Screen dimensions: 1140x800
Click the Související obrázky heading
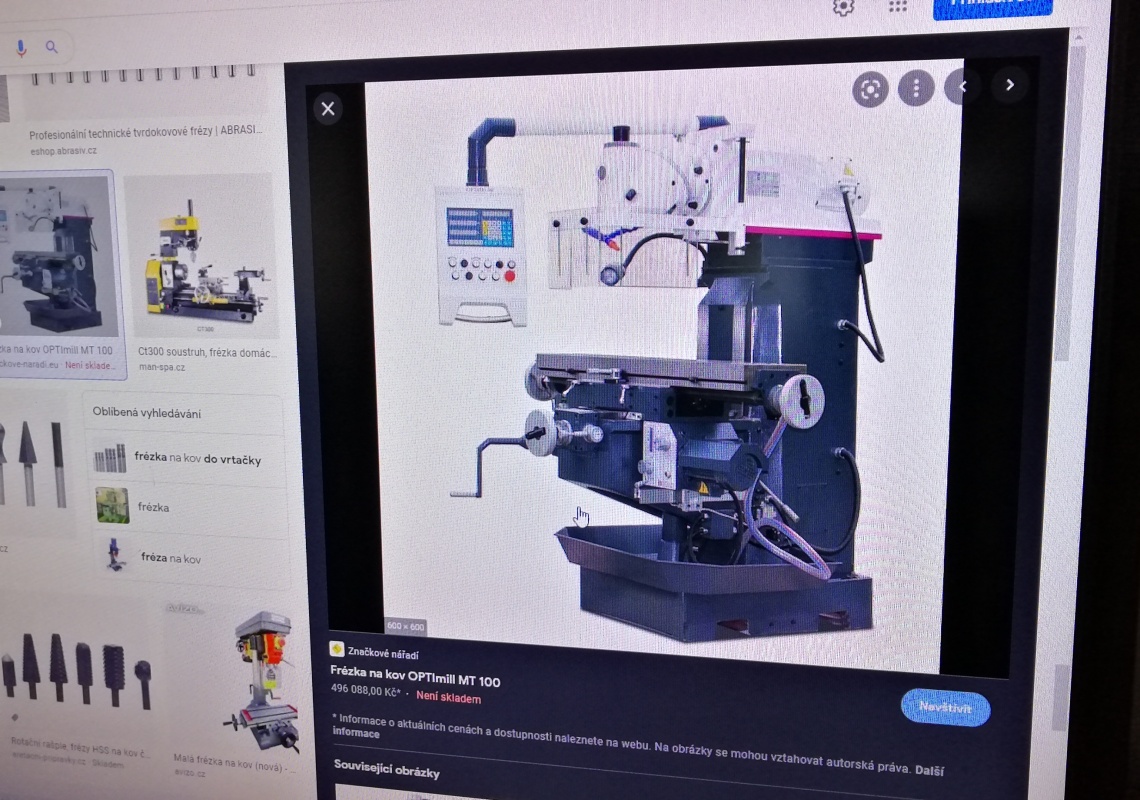[x=387, y=769]
